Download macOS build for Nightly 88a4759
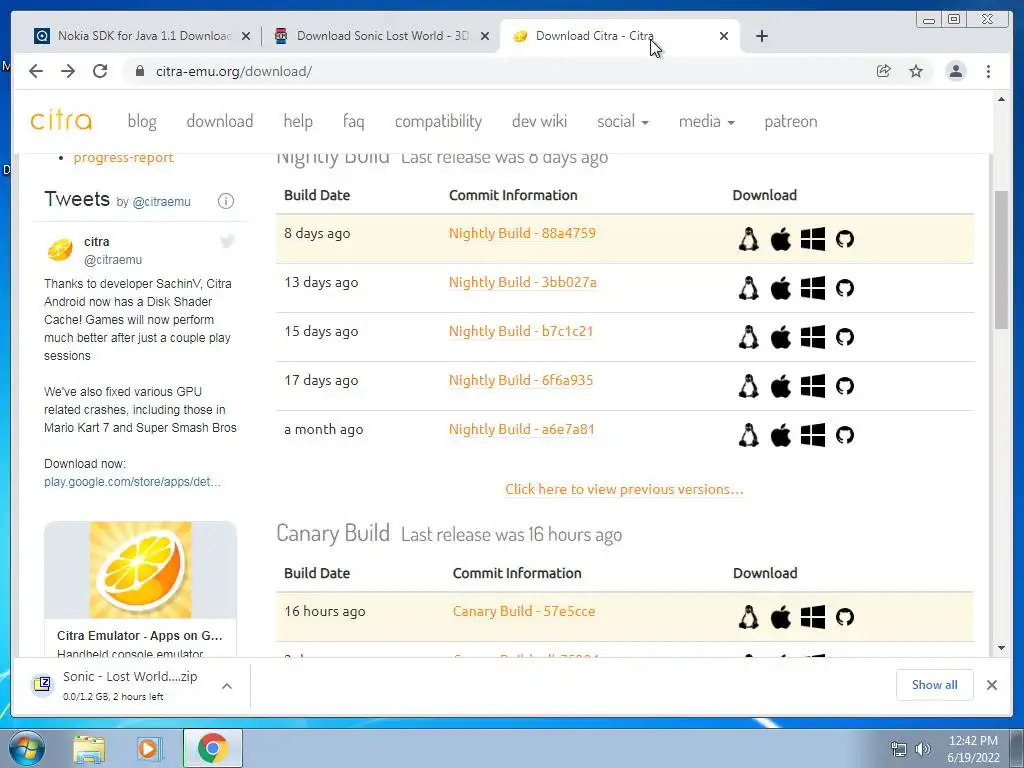 click(x=780, y=239)
